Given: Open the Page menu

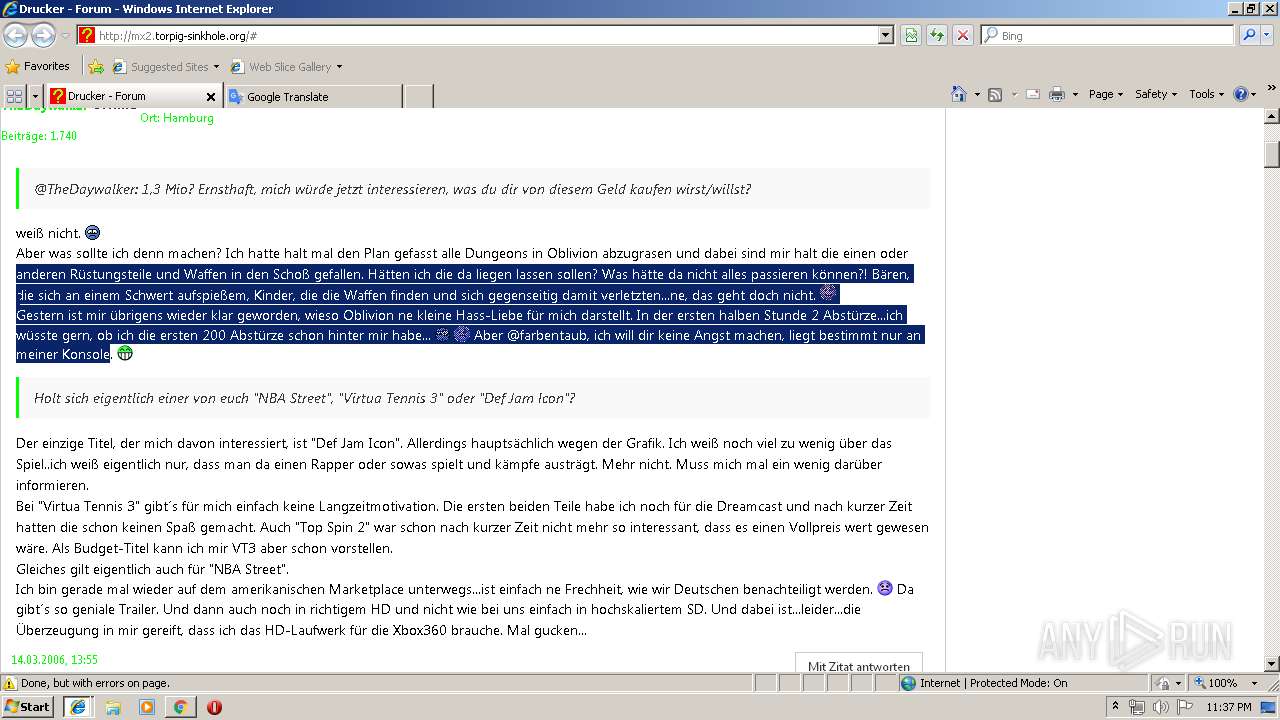Looking at the screenshot, I should click(1105, 94).
